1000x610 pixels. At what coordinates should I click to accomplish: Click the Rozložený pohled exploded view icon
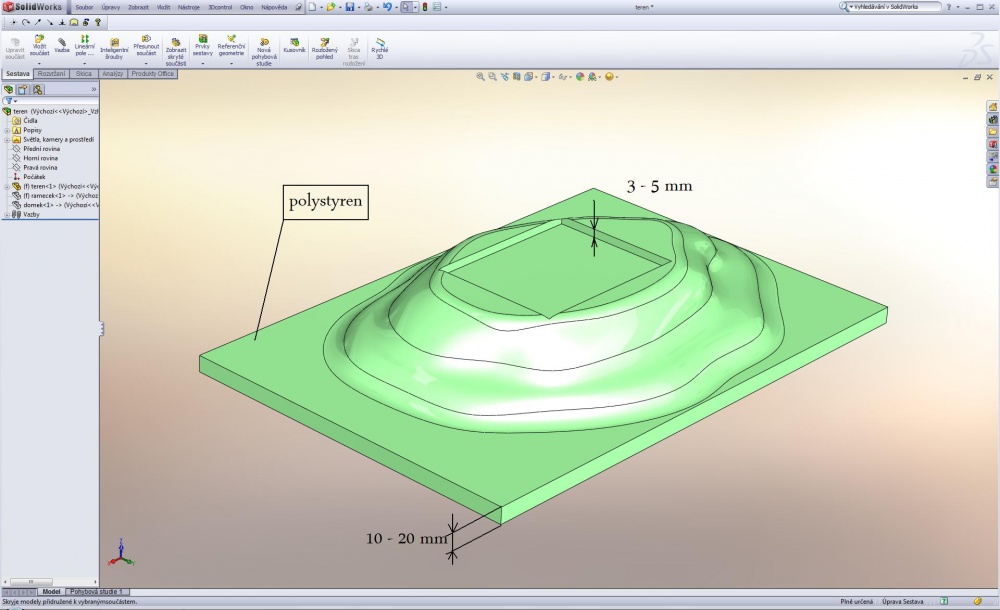tap(325, 42)
